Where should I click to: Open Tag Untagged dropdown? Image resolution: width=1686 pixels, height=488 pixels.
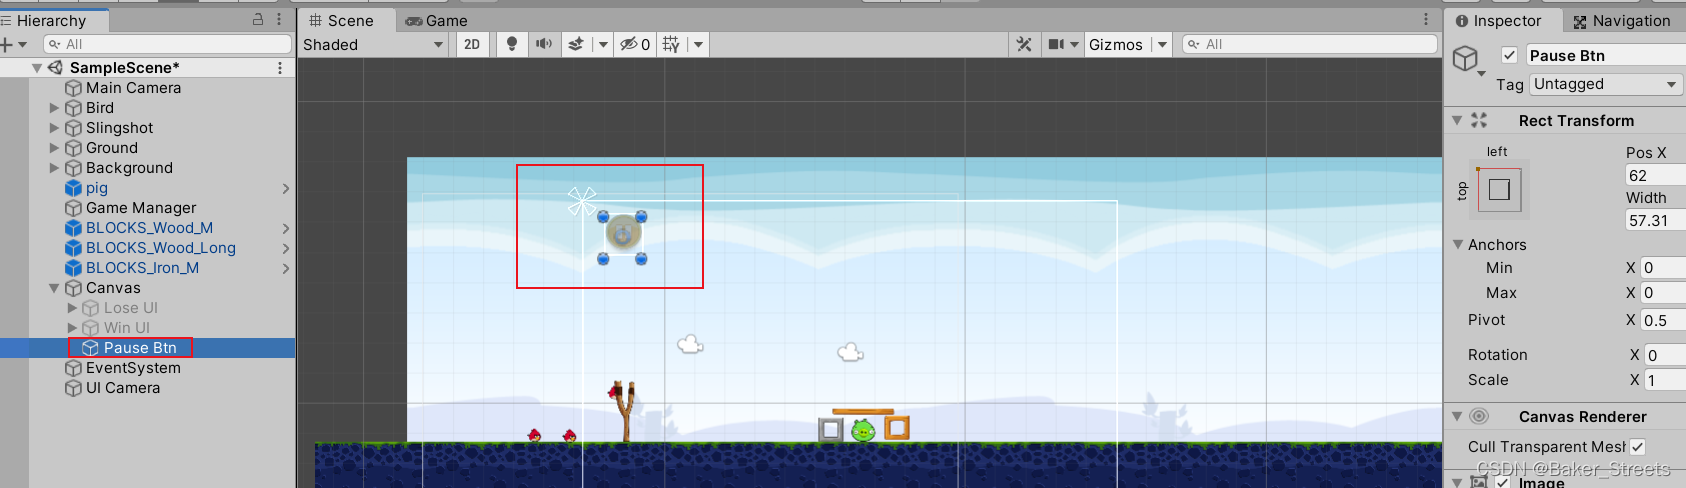coord(1605,84)
